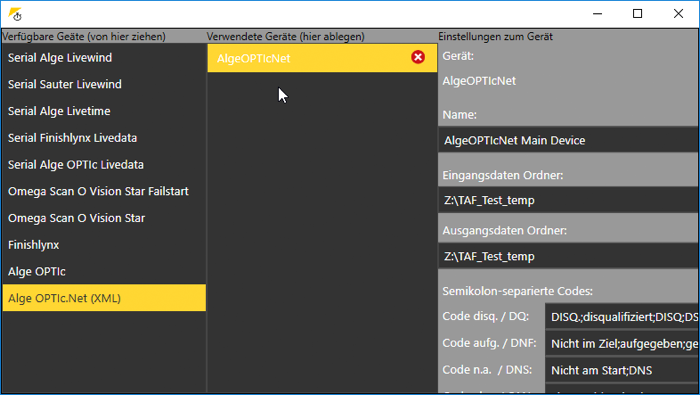700x395 pixels.
Task: Edit the Code aufg. / DNF field
Action: 621,343
